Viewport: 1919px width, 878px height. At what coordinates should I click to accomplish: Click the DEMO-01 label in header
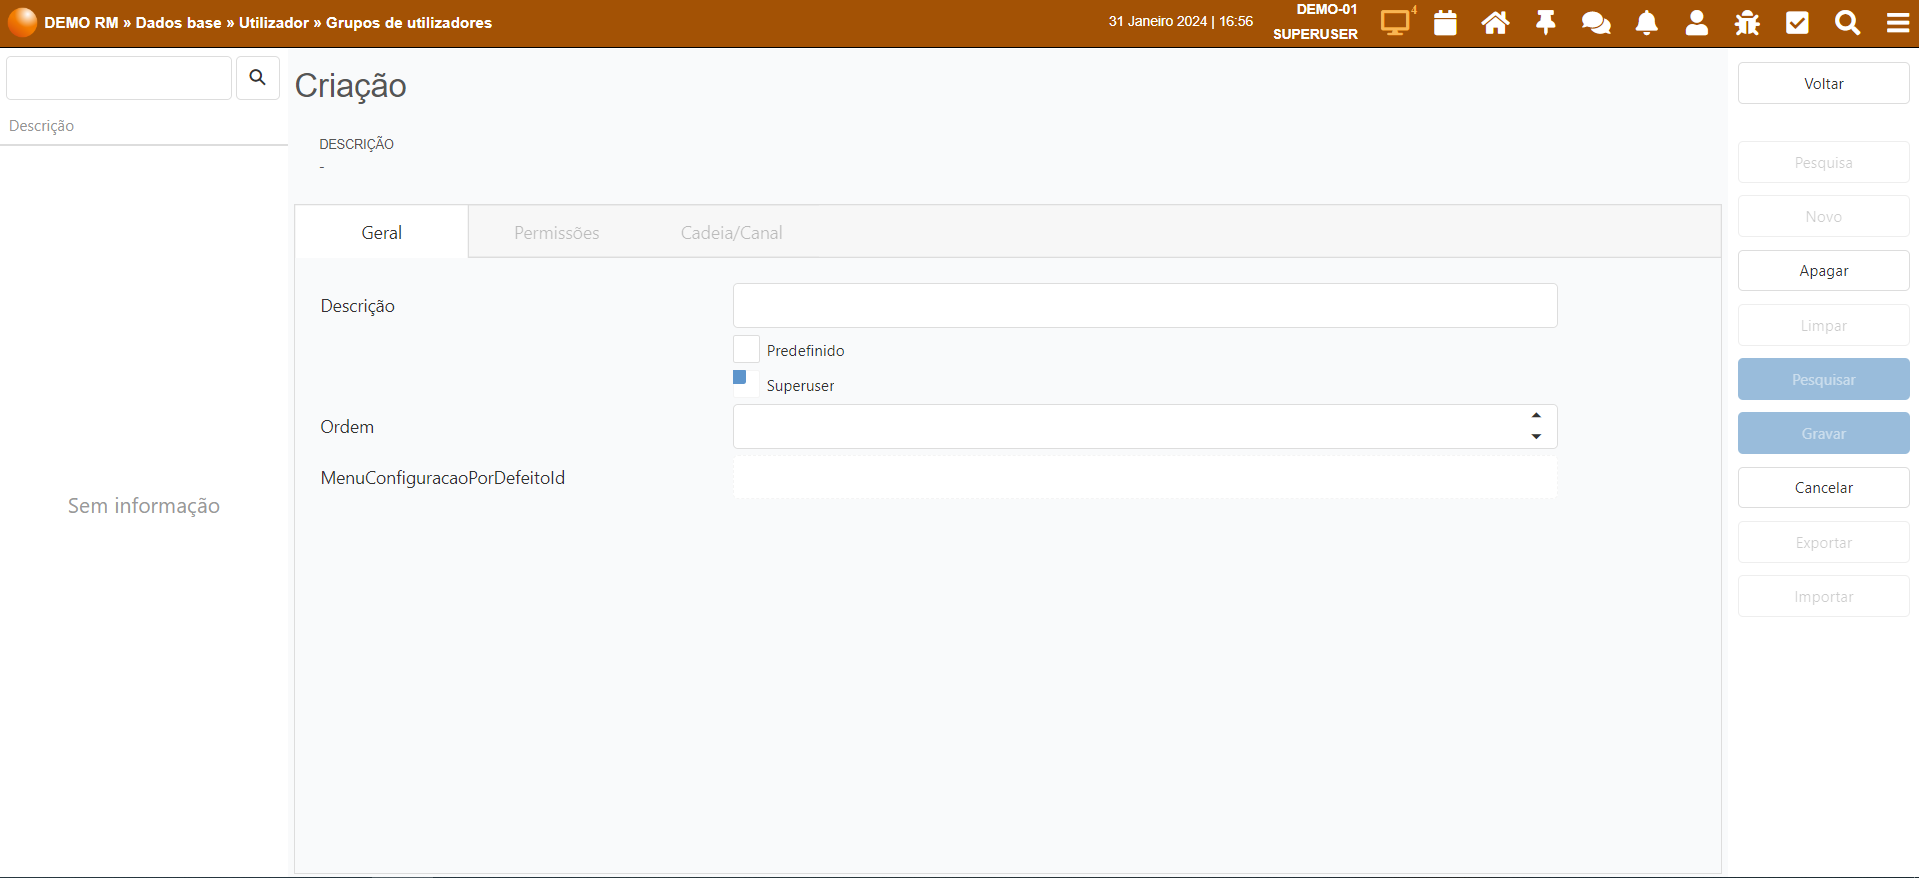pyautogui.click(x=1327, y=9)
